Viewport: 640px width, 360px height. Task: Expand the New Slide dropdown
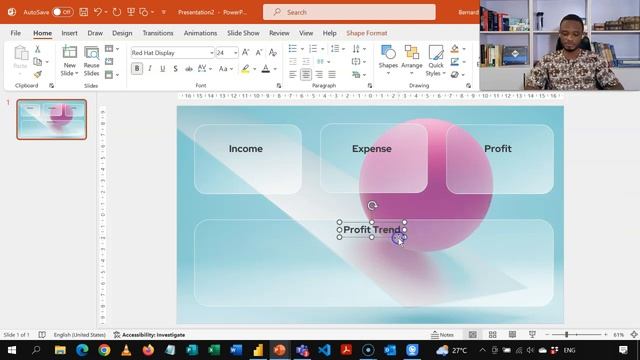pyautogui.click(x=69, y=73)
